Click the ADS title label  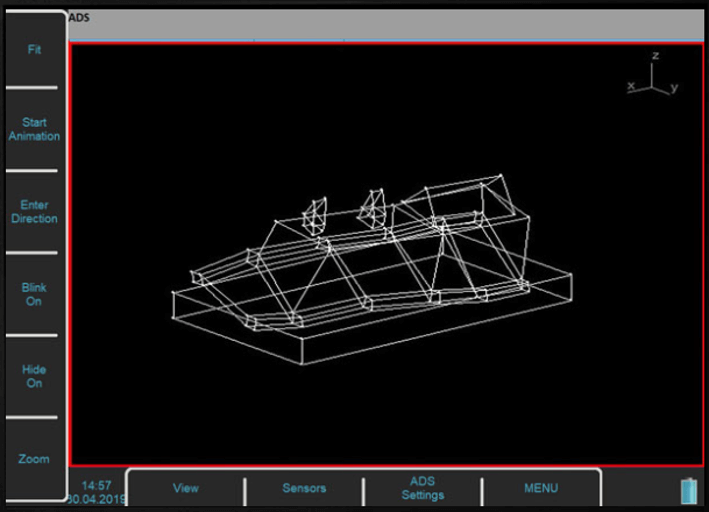[80, 18]
